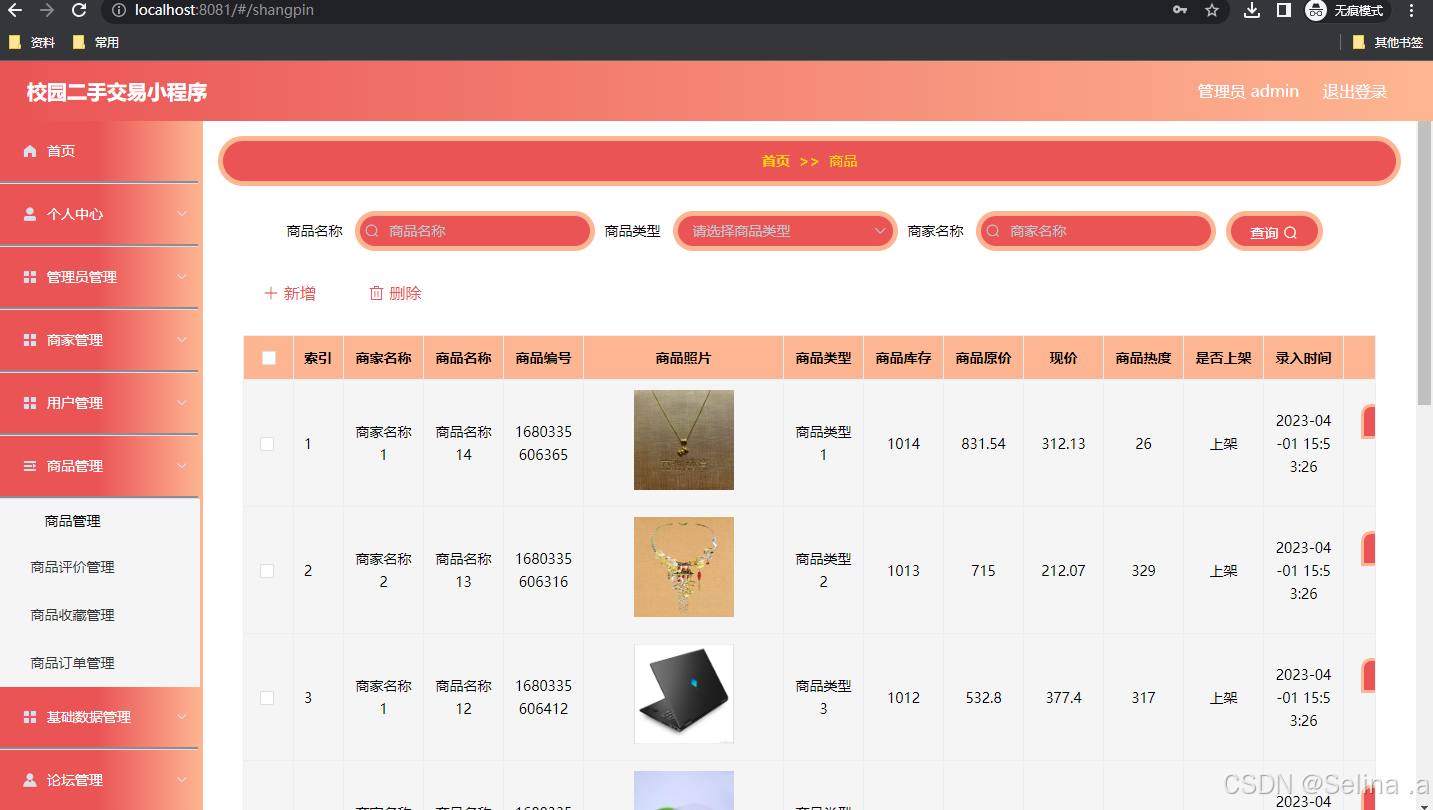This screenshot has width=1433, height=810.
Task: Expand 管理员管理 using its chevron
Action: 182,277
